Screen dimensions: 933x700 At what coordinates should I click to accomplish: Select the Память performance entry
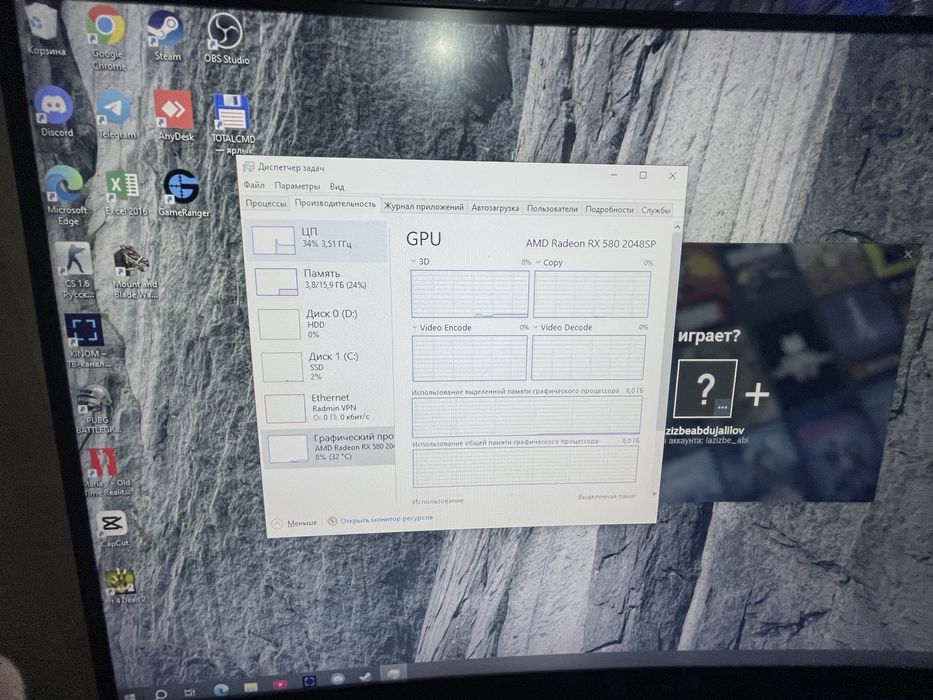coord(321,280)
